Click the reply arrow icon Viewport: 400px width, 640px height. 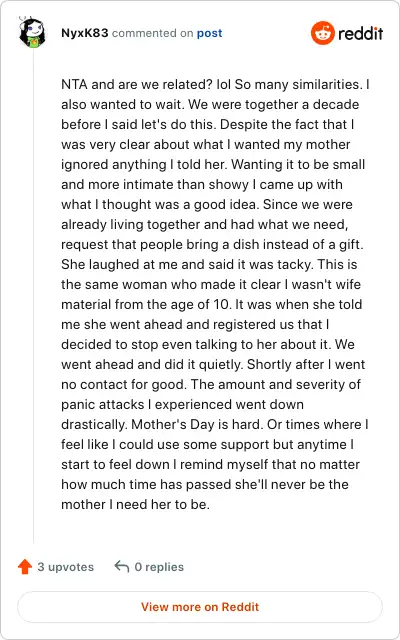[122, 567]
